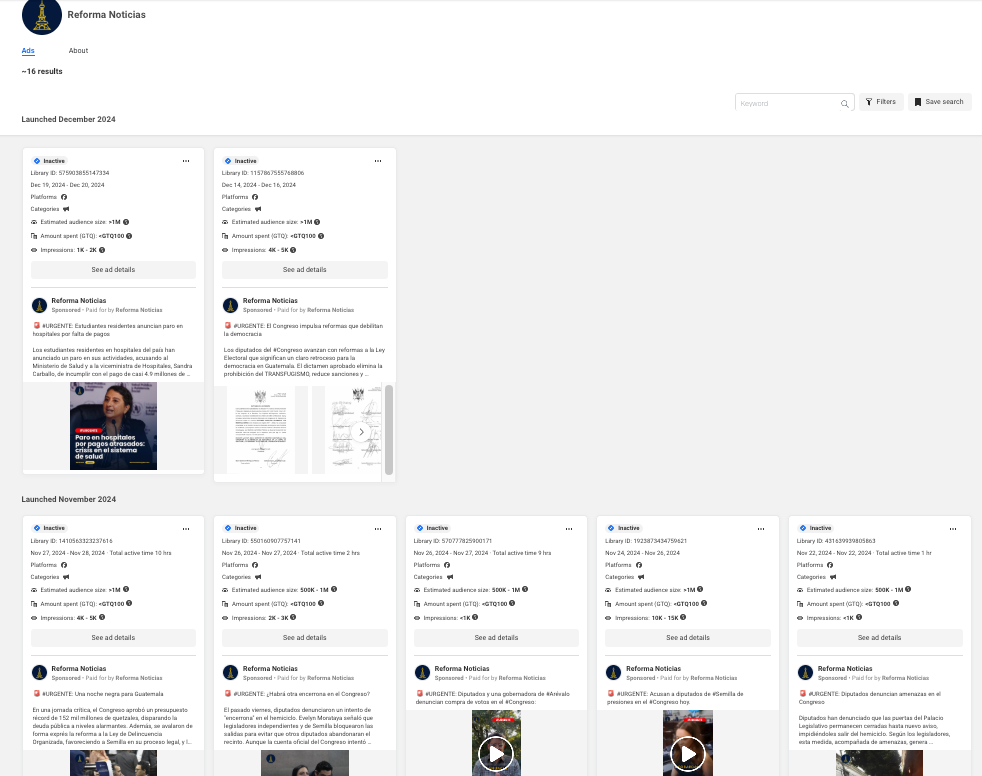This screenshot has width=982, height=776.
Task: Click amount spent info icon on Dec 19 ad
Action: [129, 236]
